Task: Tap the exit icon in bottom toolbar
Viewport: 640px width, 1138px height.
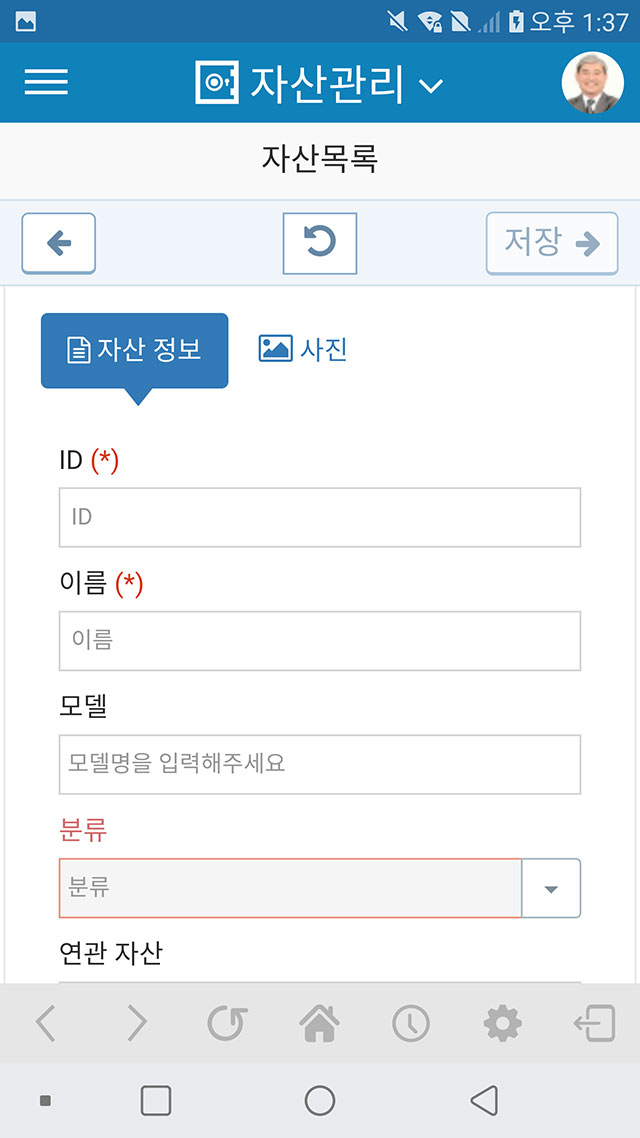Action: [594, 1023]
